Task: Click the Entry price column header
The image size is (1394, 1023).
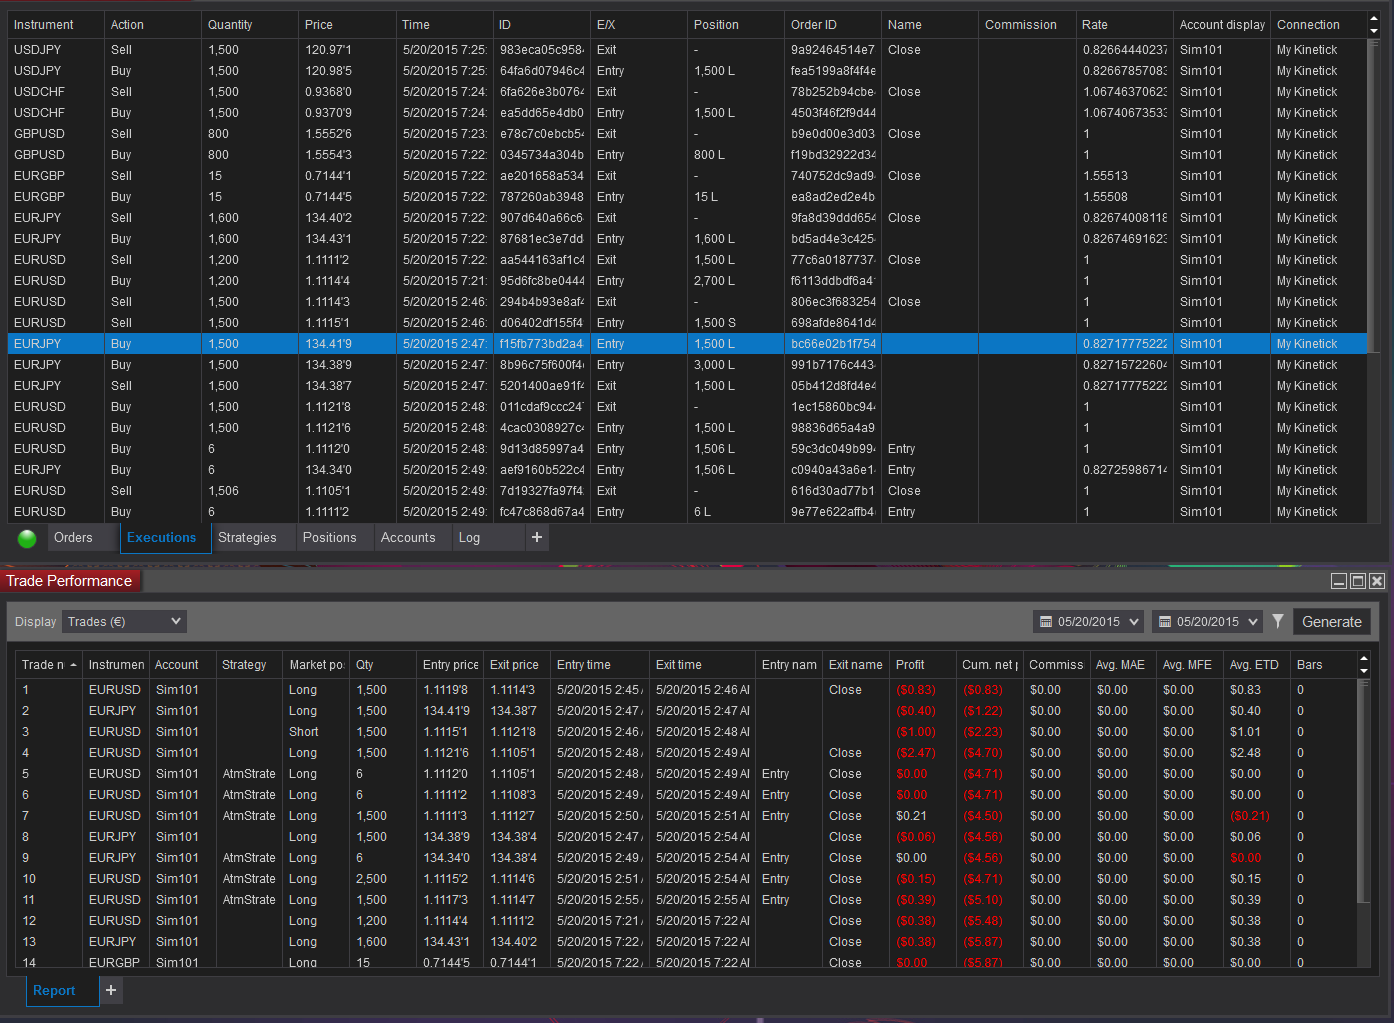Action: click(x=450, y=665)
